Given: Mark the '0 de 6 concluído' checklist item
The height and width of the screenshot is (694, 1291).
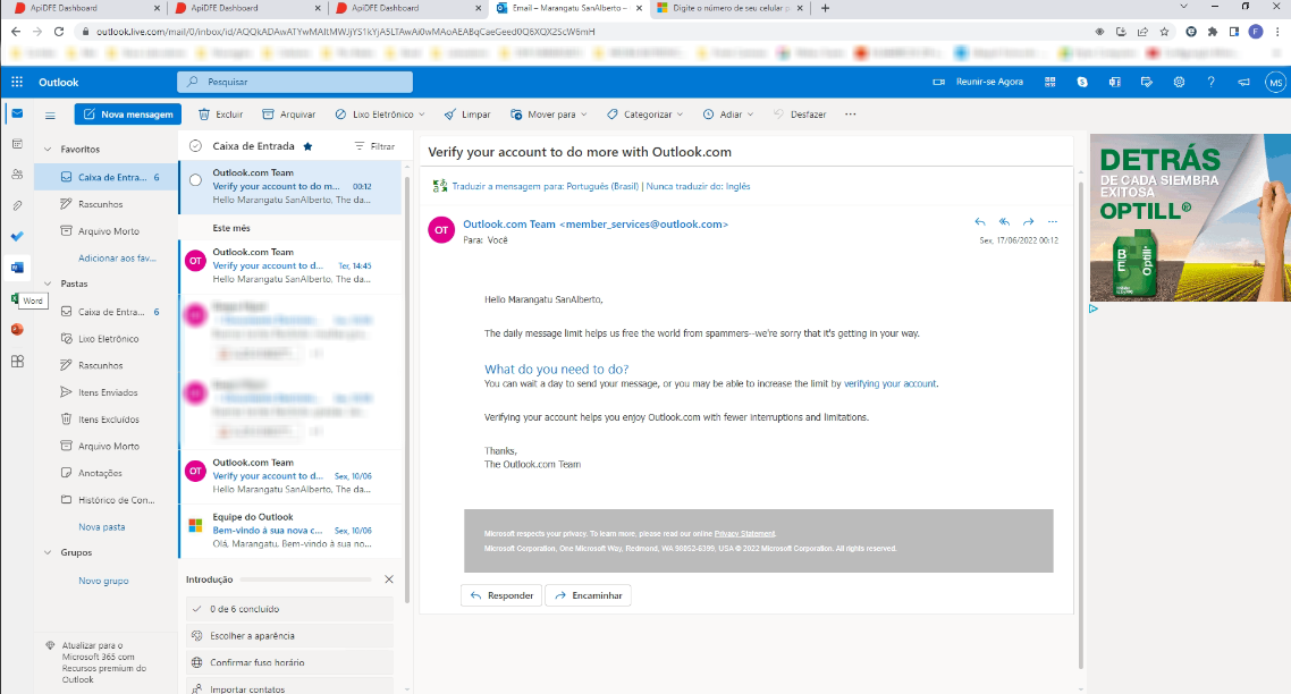Looking at the screenshot, I should (290, 608).
